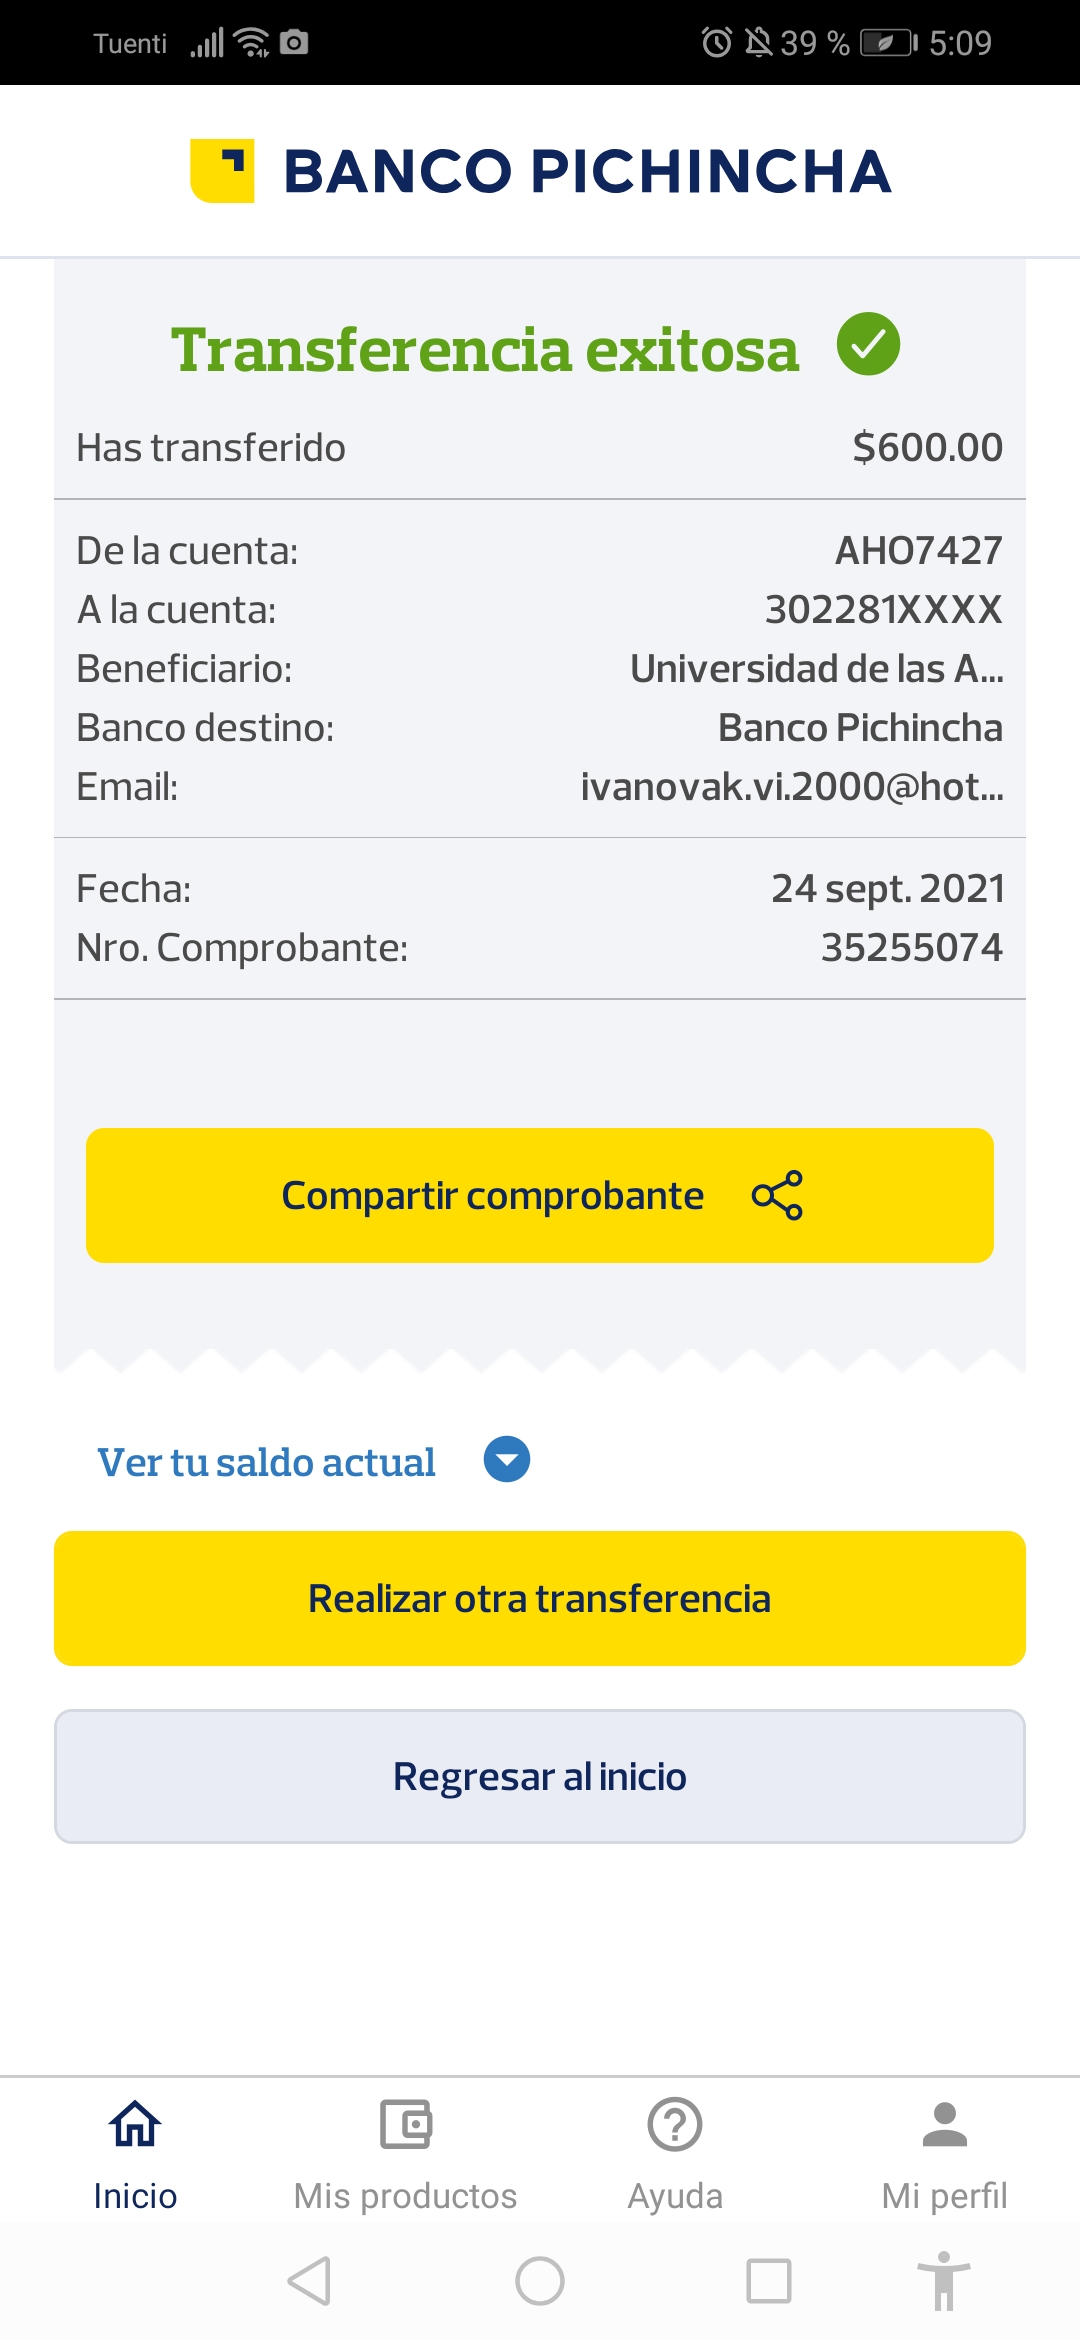1080x2340 pixels.
Task: Tap the accessibility figure icon
Action: click(943, 2281)
